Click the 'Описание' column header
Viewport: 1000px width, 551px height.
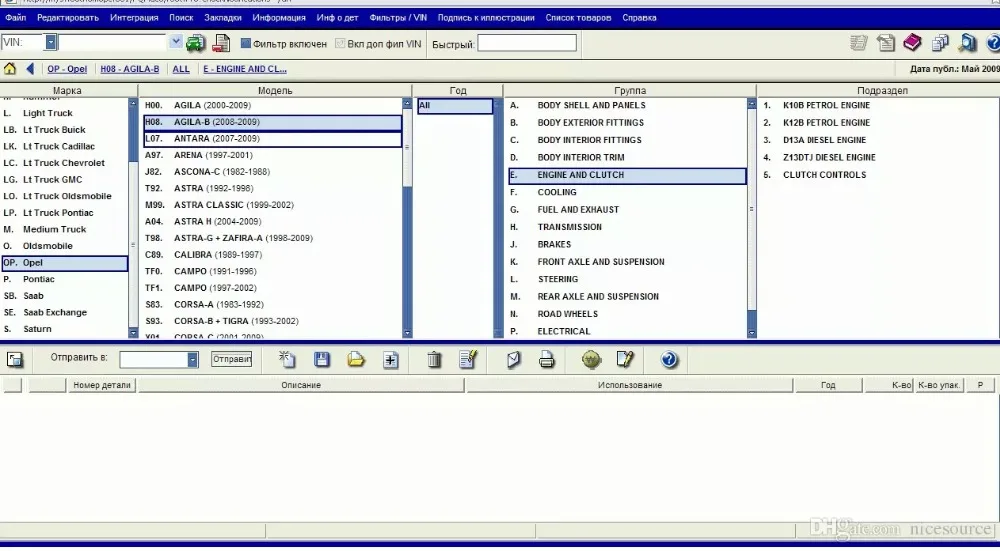pos(301,385)
